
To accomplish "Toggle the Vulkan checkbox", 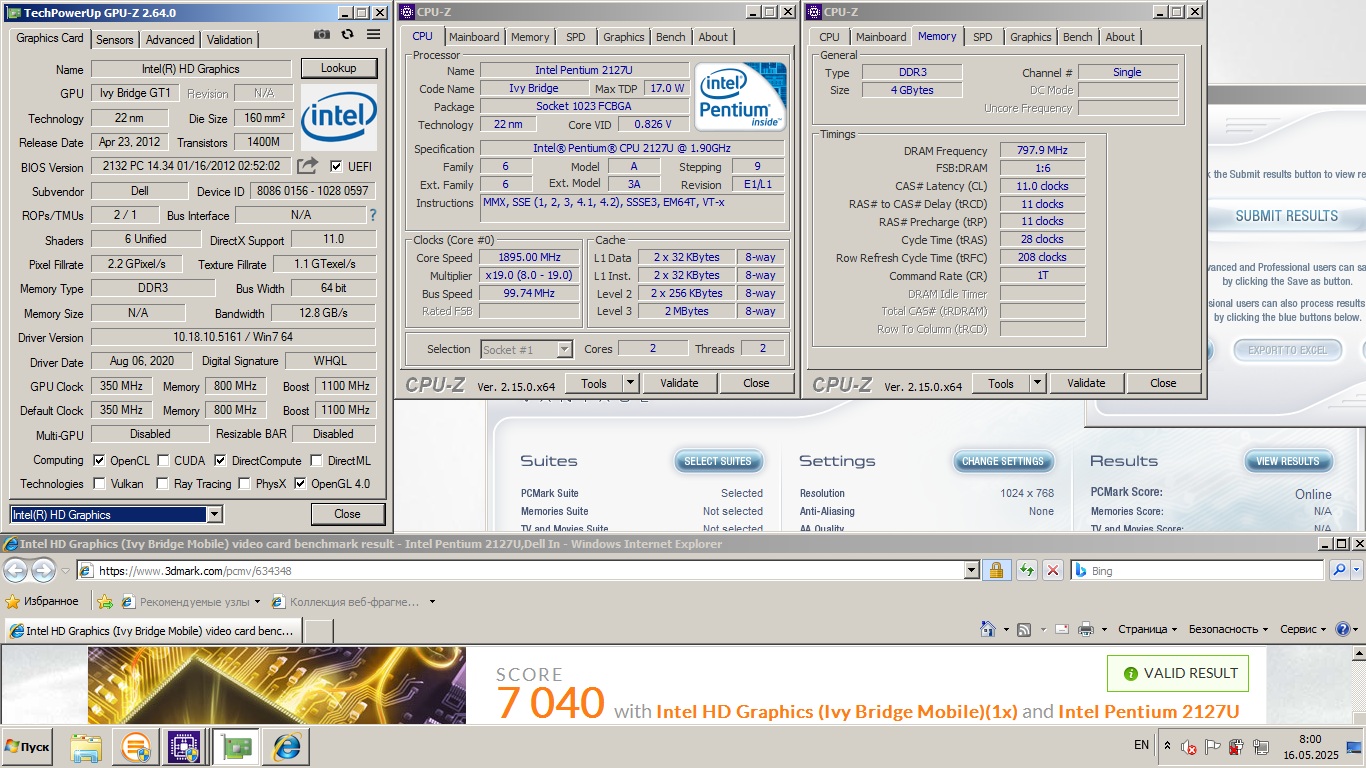I will (99, 484).
